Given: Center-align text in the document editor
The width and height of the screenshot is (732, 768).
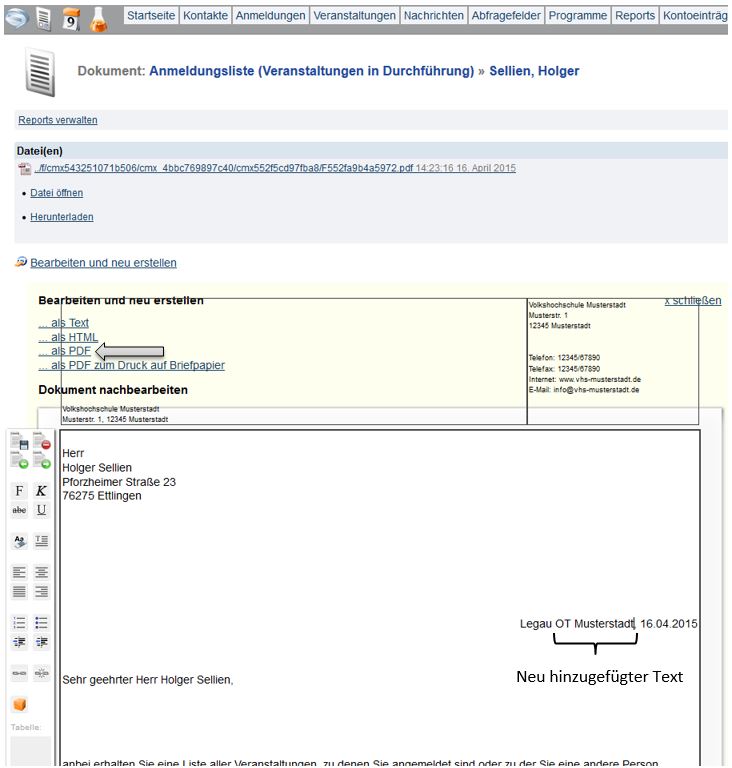Looking at the screenshot, I should pos(41,573).
